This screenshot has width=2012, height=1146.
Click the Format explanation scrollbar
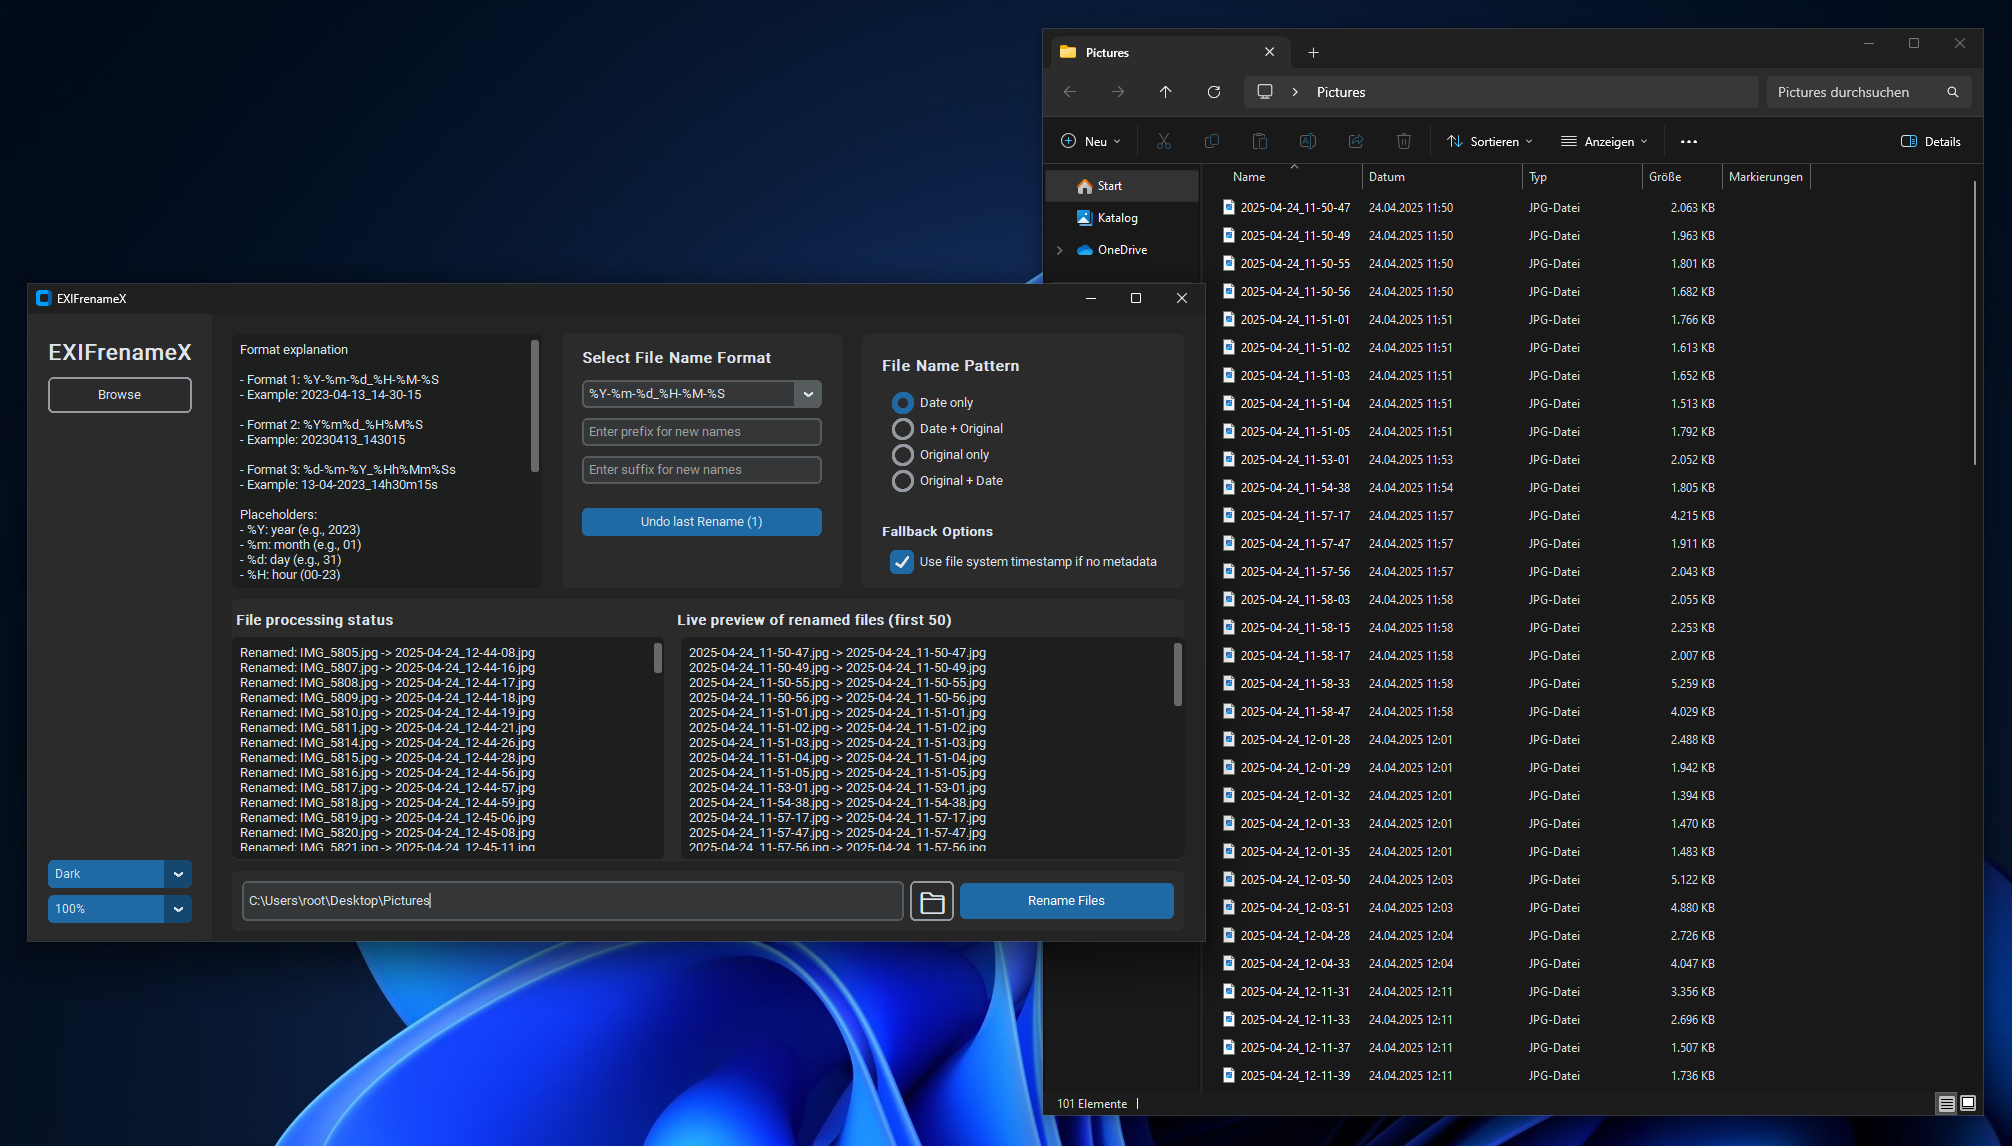[x=535, y=405]
